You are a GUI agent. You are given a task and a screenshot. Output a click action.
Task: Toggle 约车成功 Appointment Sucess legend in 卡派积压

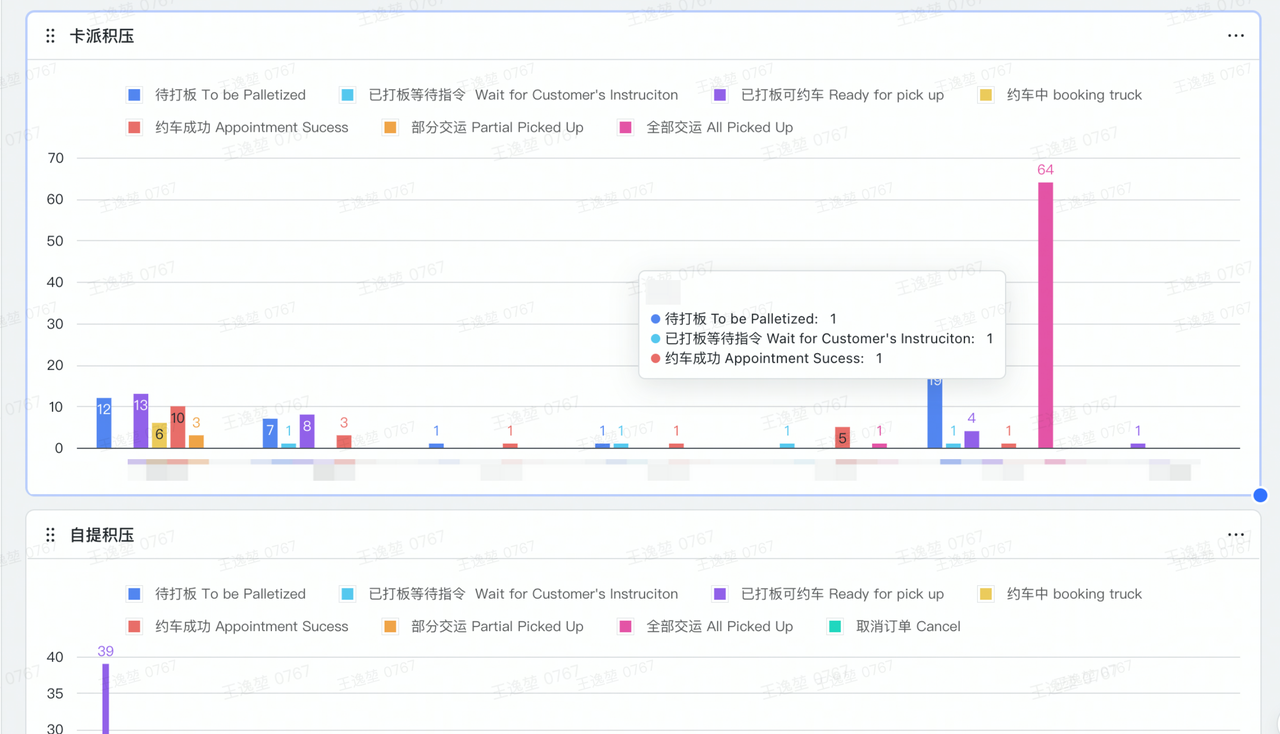(238, 127)
